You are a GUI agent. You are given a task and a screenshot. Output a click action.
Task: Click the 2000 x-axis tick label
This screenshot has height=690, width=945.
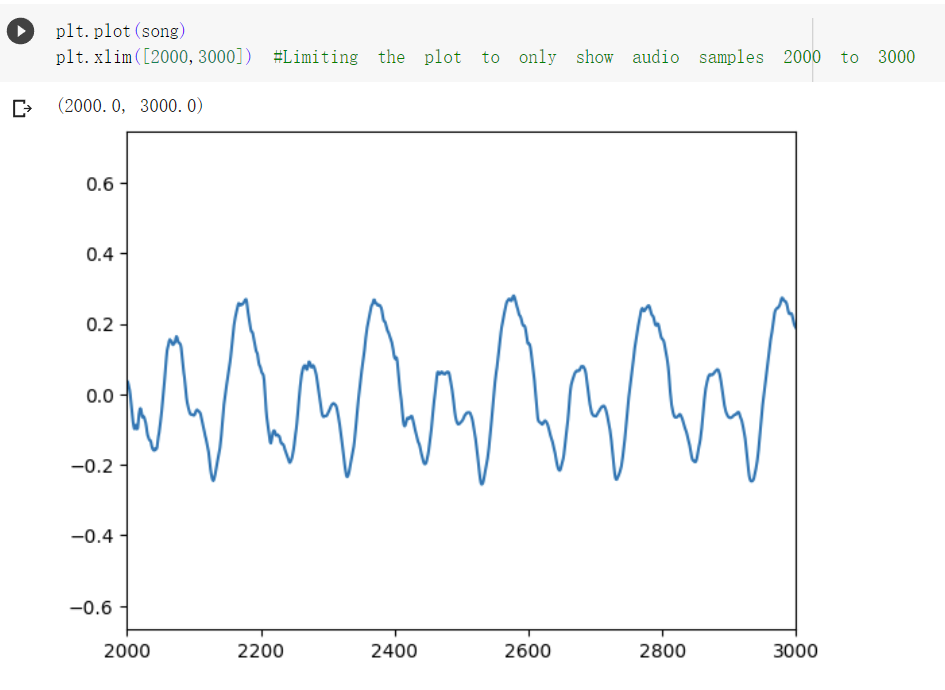click(x=127, y=651)
